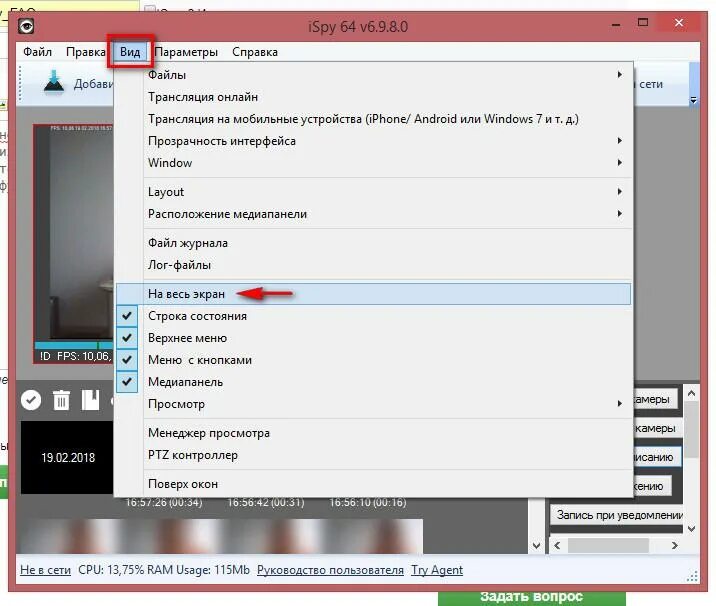The image size is (716, 606).
Task: Expand Расположение медиапанели submenu
Action: [x=374, y=214]
